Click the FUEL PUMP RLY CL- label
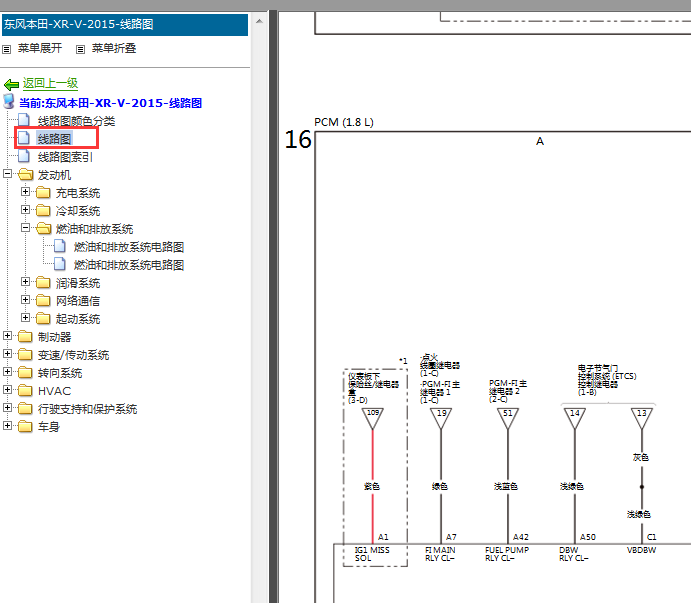Image resolution: width=691 pixels, height=603 pixels. point(507,554)
